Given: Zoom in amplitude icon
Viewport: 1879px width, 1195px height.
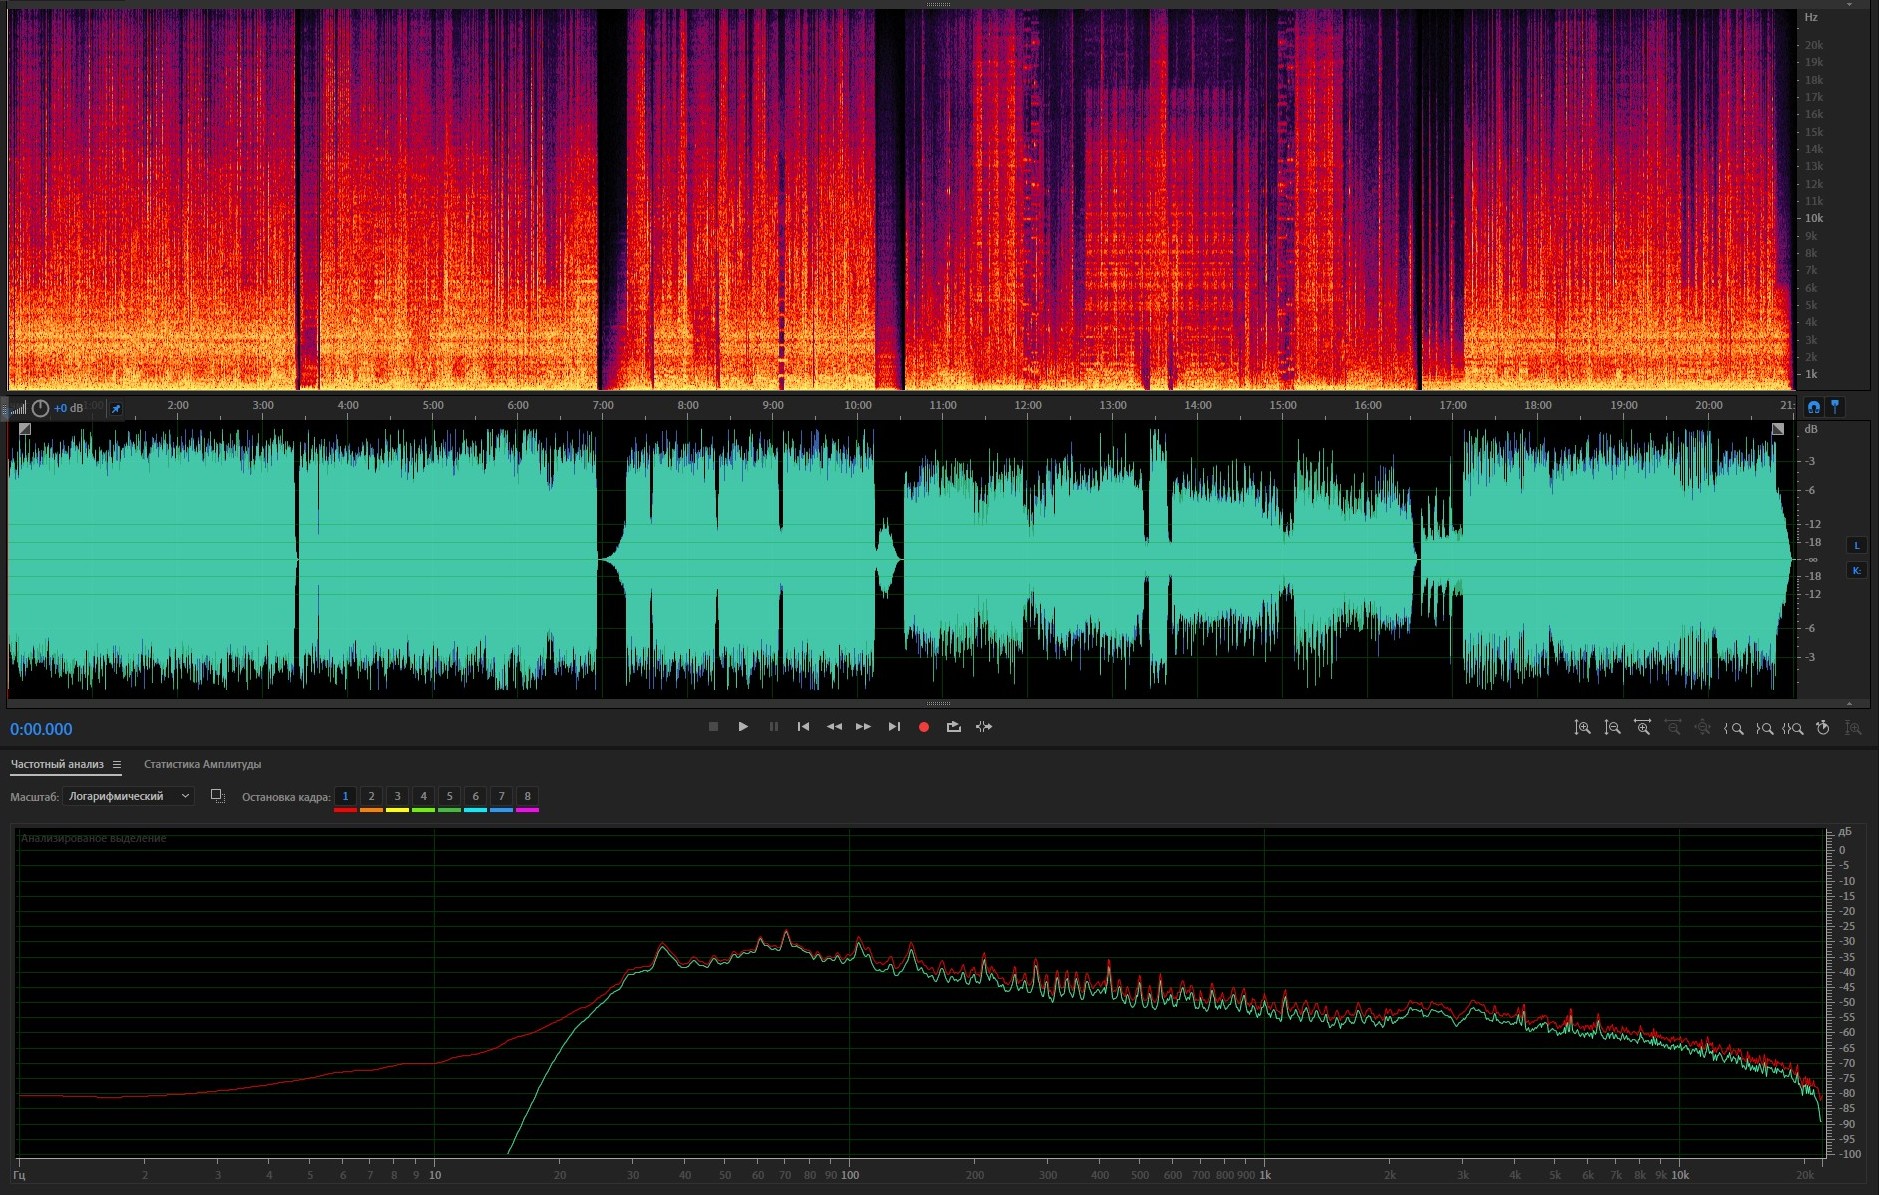Looking at the screenshot, I should pos(1582,728).
